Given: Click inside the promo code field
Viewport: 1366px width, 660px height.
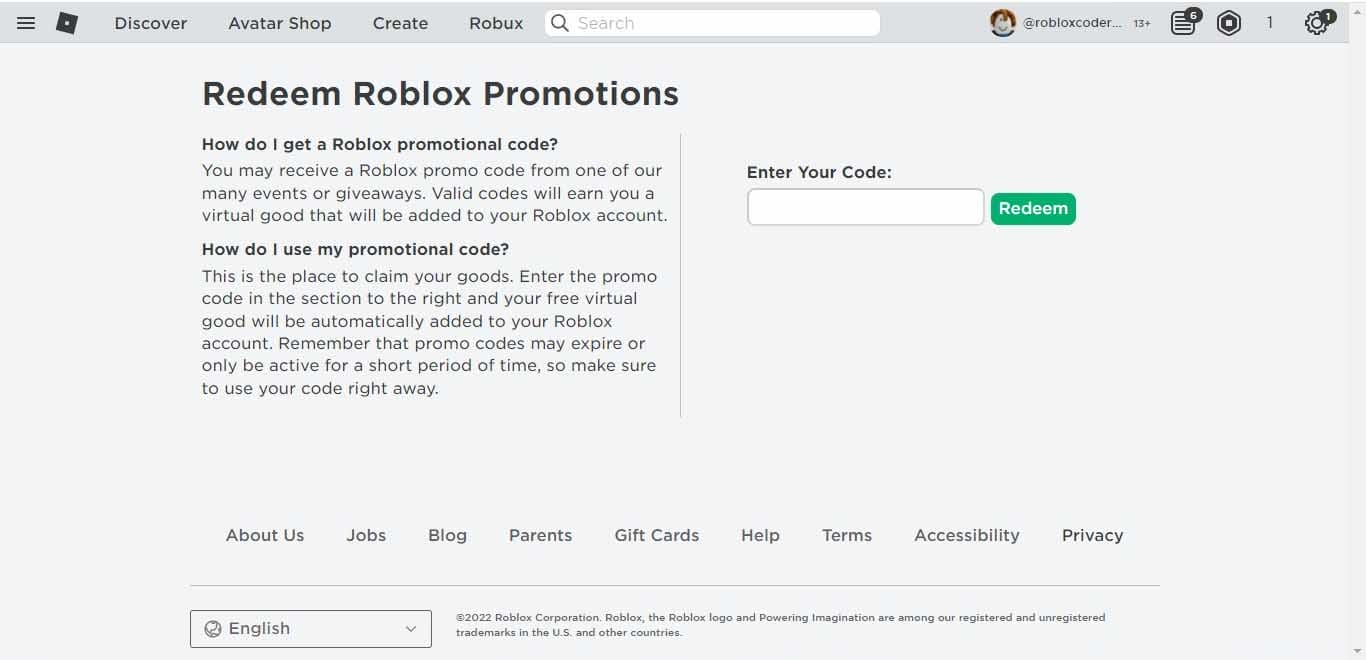Looking at the screenshot, I should click(x=864, y=206).
